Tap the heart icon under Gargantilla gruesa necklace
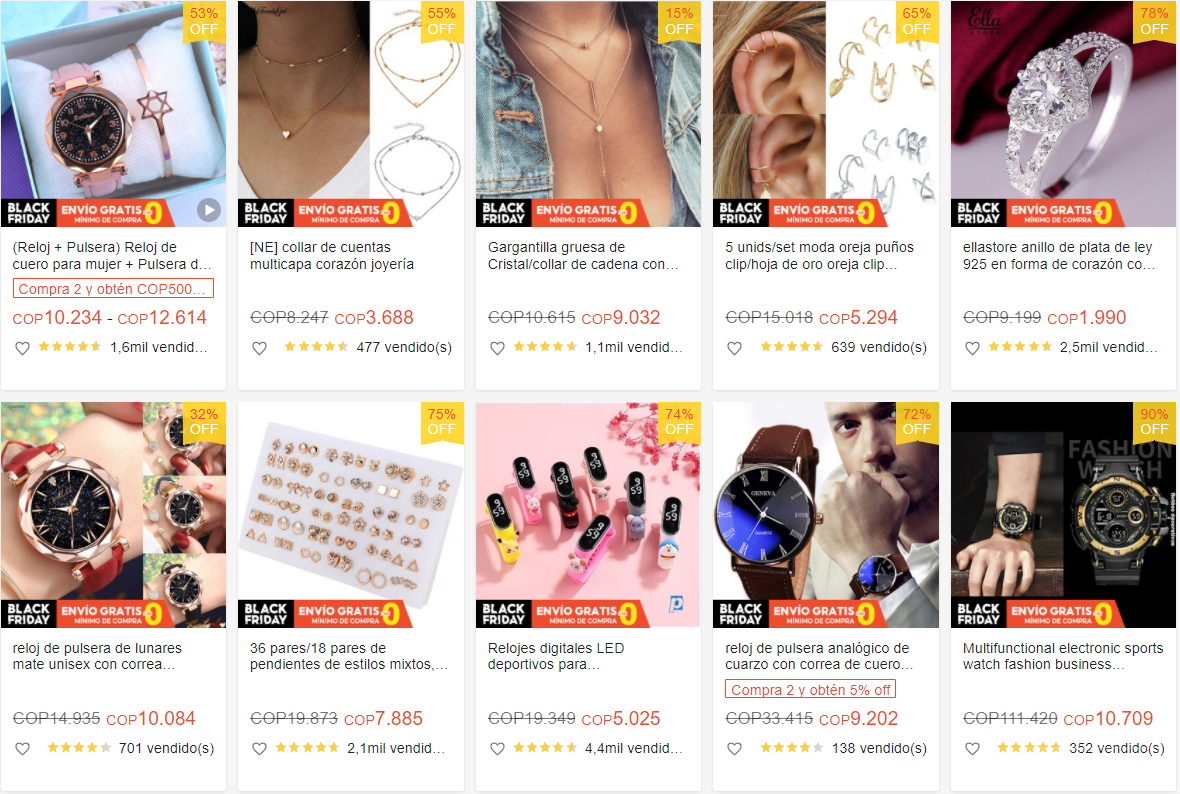1180x794 pixels. [x=497, y=348]
